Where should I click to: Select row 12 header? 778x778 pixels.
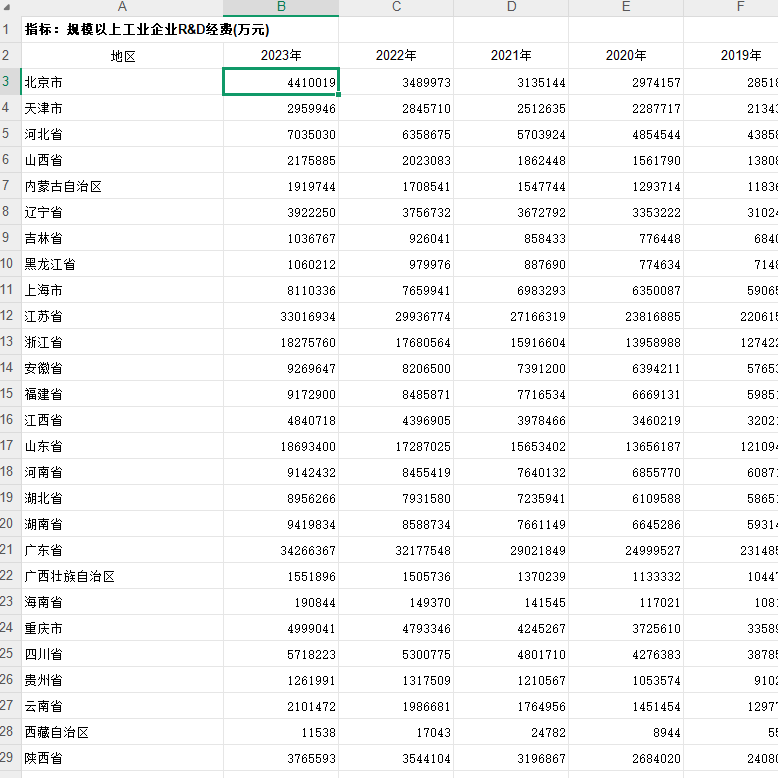[10, 316]
